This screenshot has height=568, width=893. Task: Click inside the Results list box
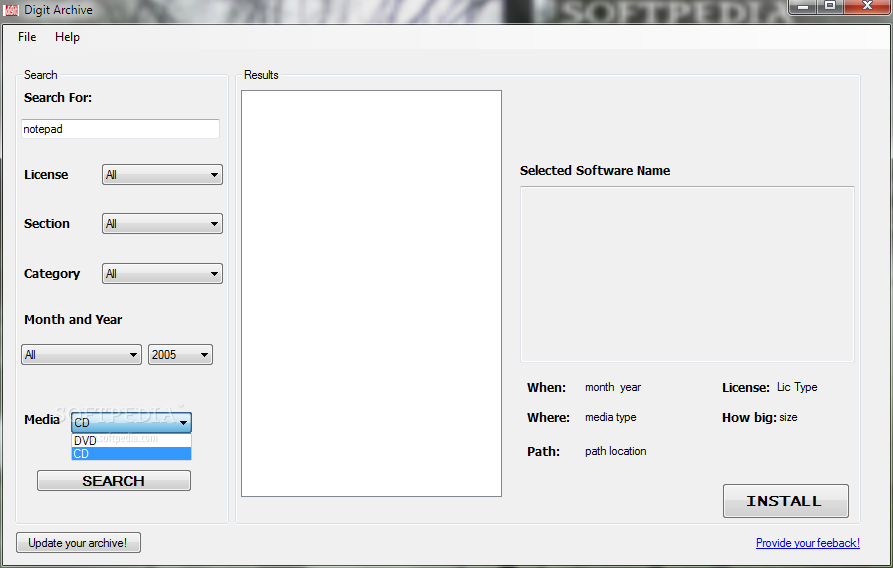[x=371, y=293]
